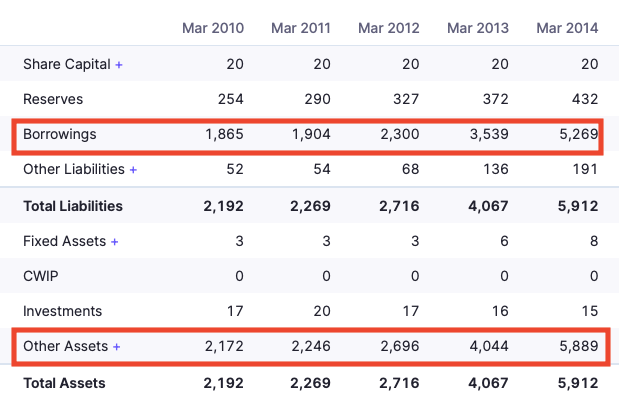This screenshot has height=402, width=619.
Task: Select Reserves value 327 for Mar 2012
Action: pos(406,99)
